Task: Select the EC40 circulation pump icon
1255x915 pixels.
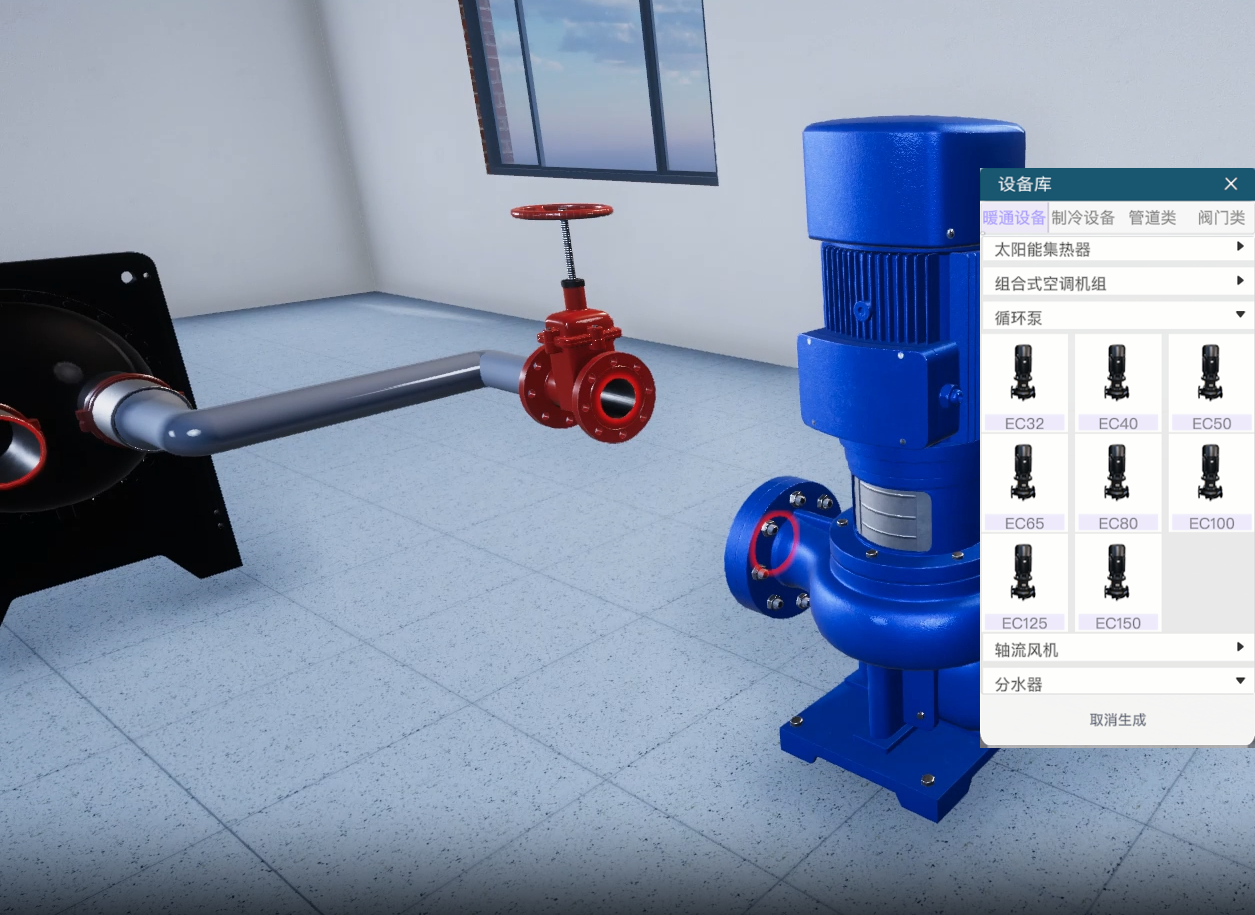Action: pos(1117,373)
